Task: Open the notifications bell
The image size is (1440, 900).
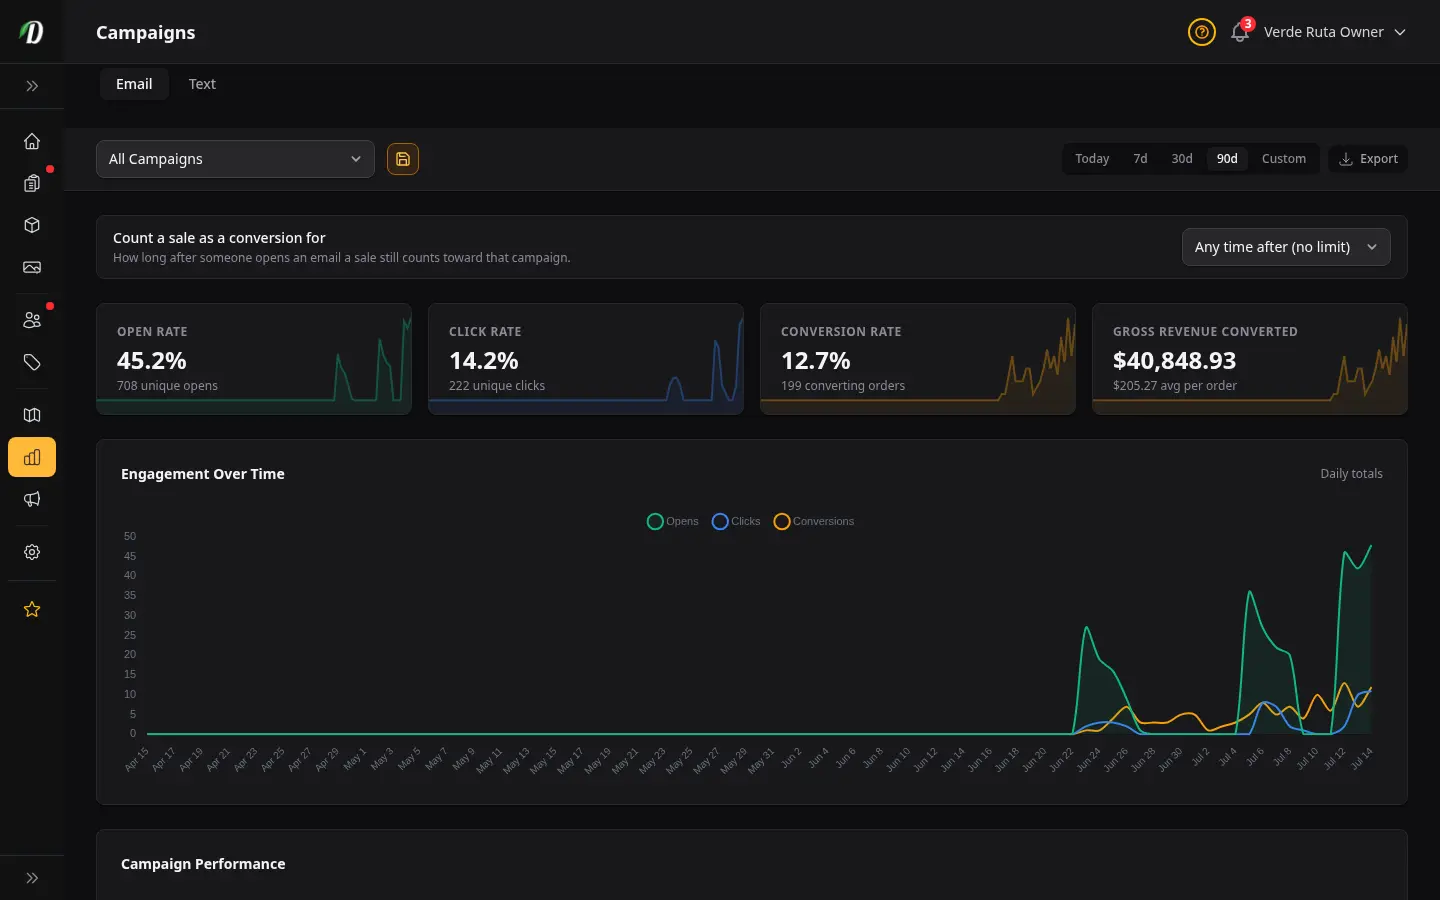Action: (x=1240, y=32)
